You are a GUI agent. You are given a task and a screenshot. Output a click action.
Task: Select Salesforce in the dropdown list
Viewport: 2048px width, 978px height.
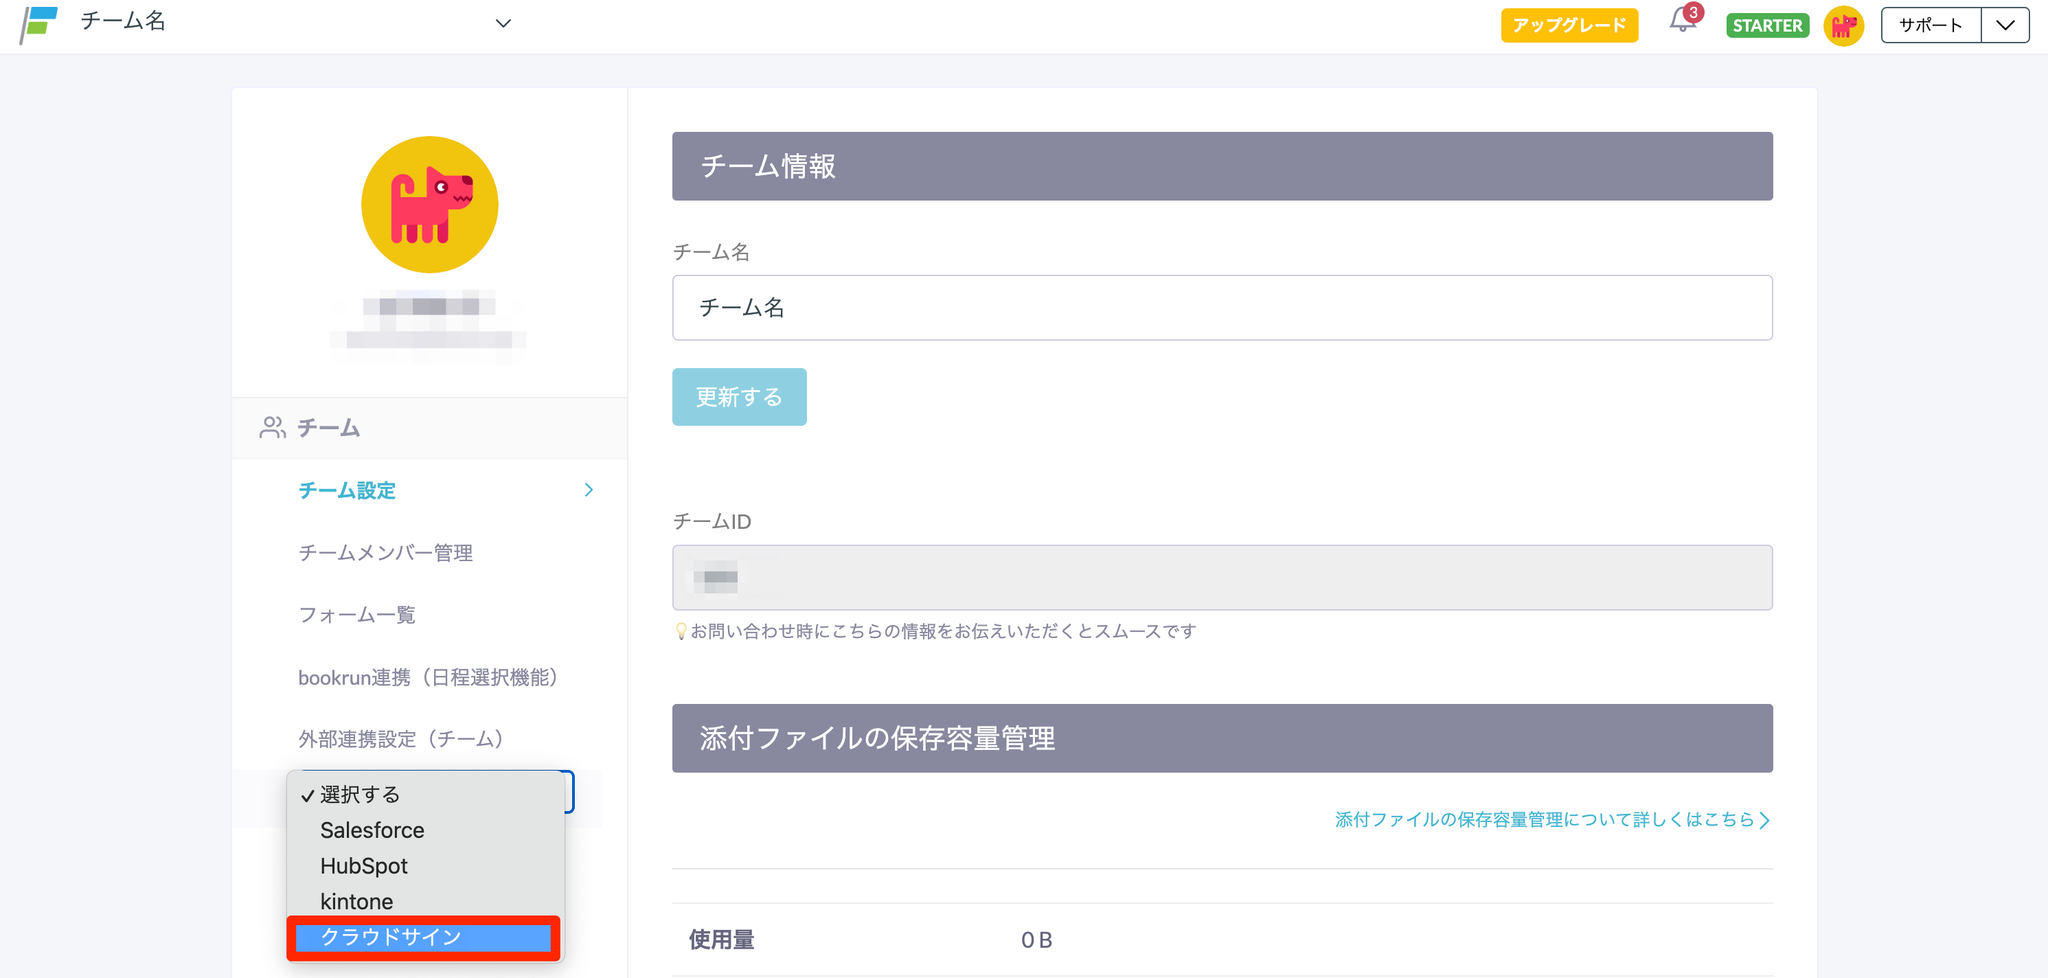372,830
